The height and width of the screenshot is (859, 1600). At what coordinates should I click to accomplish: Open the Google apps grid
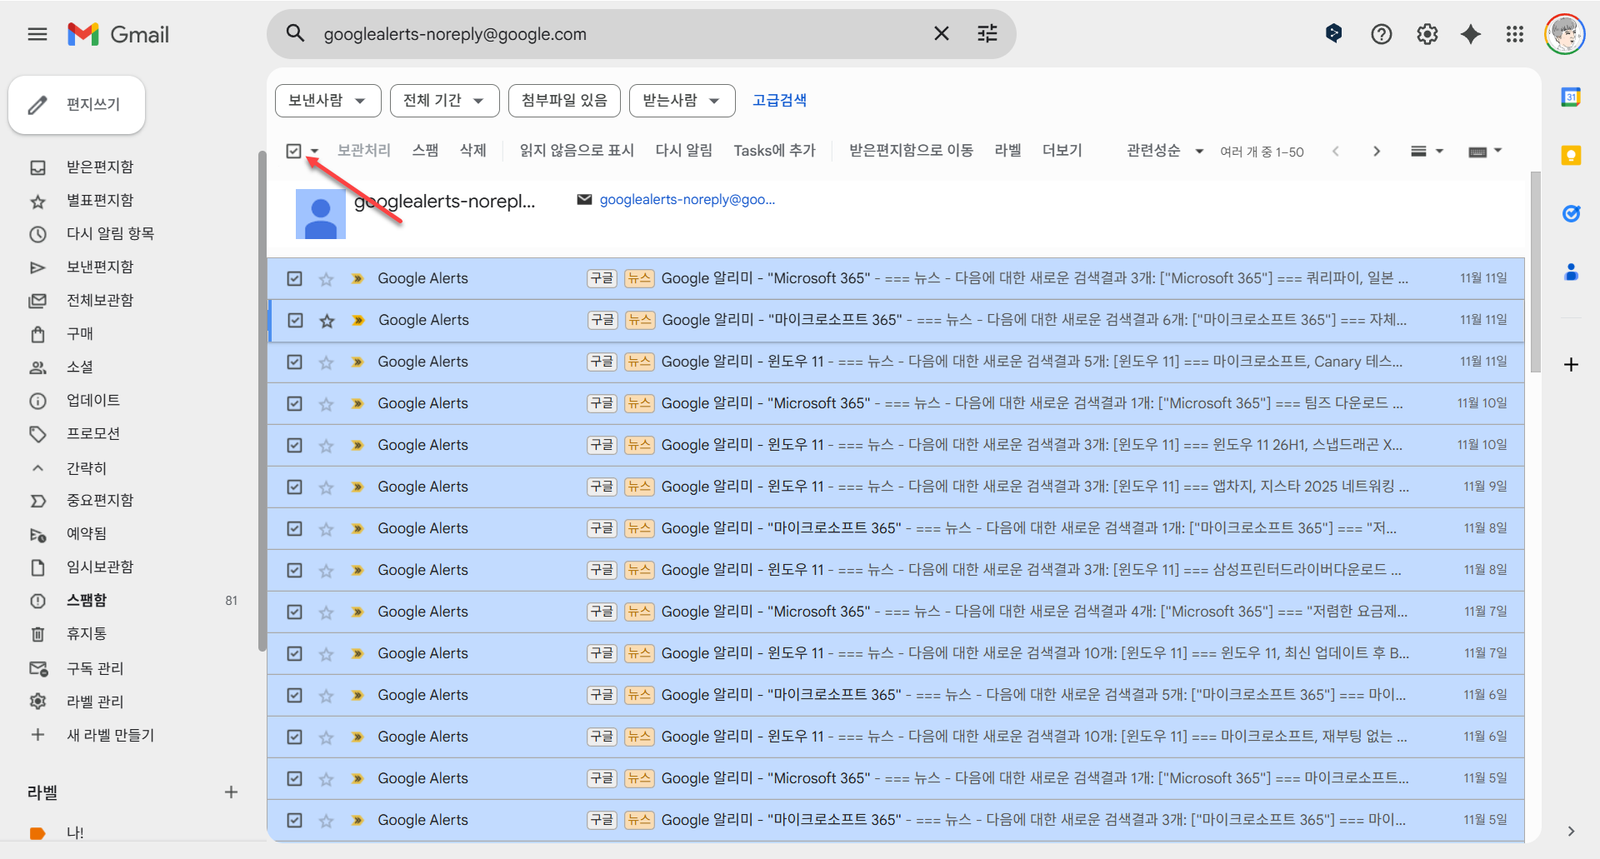tap(1514, 34)
